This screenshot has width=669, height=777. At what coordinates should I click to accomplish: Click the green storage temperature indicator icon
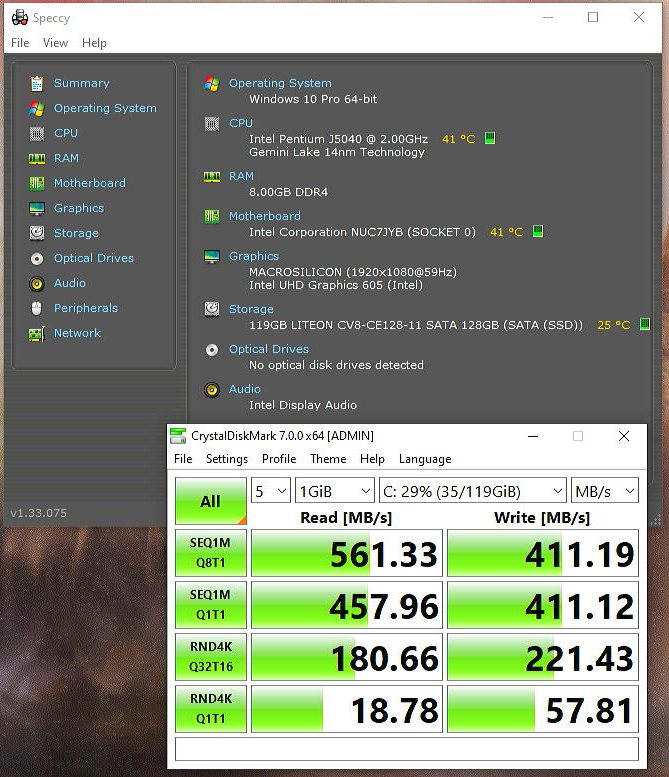(x=645, y=324)
